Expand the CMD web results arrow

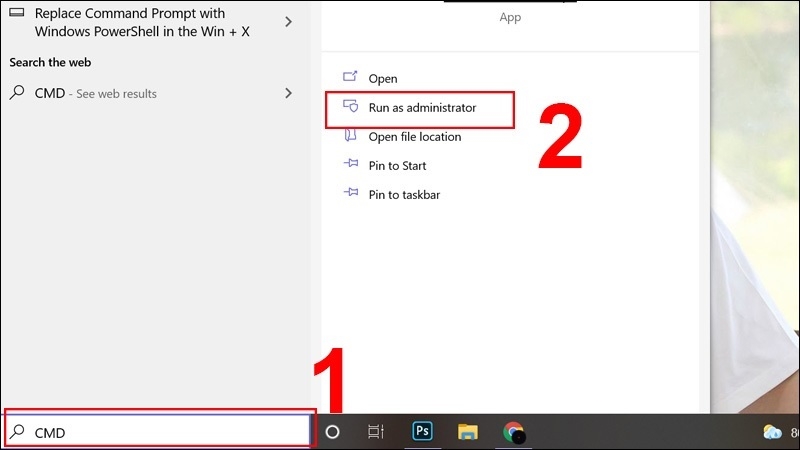coord(288,93)
